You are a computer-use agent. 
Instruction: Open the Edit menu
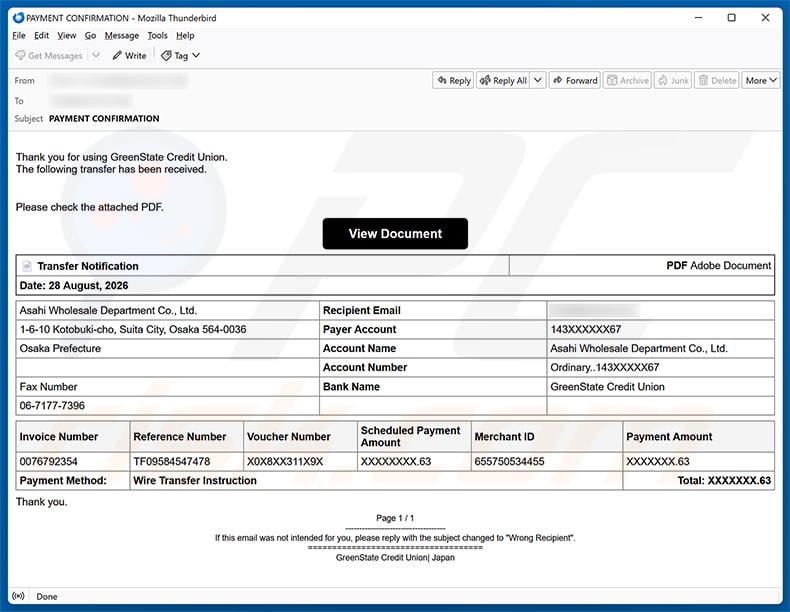[x=41, y=35]
